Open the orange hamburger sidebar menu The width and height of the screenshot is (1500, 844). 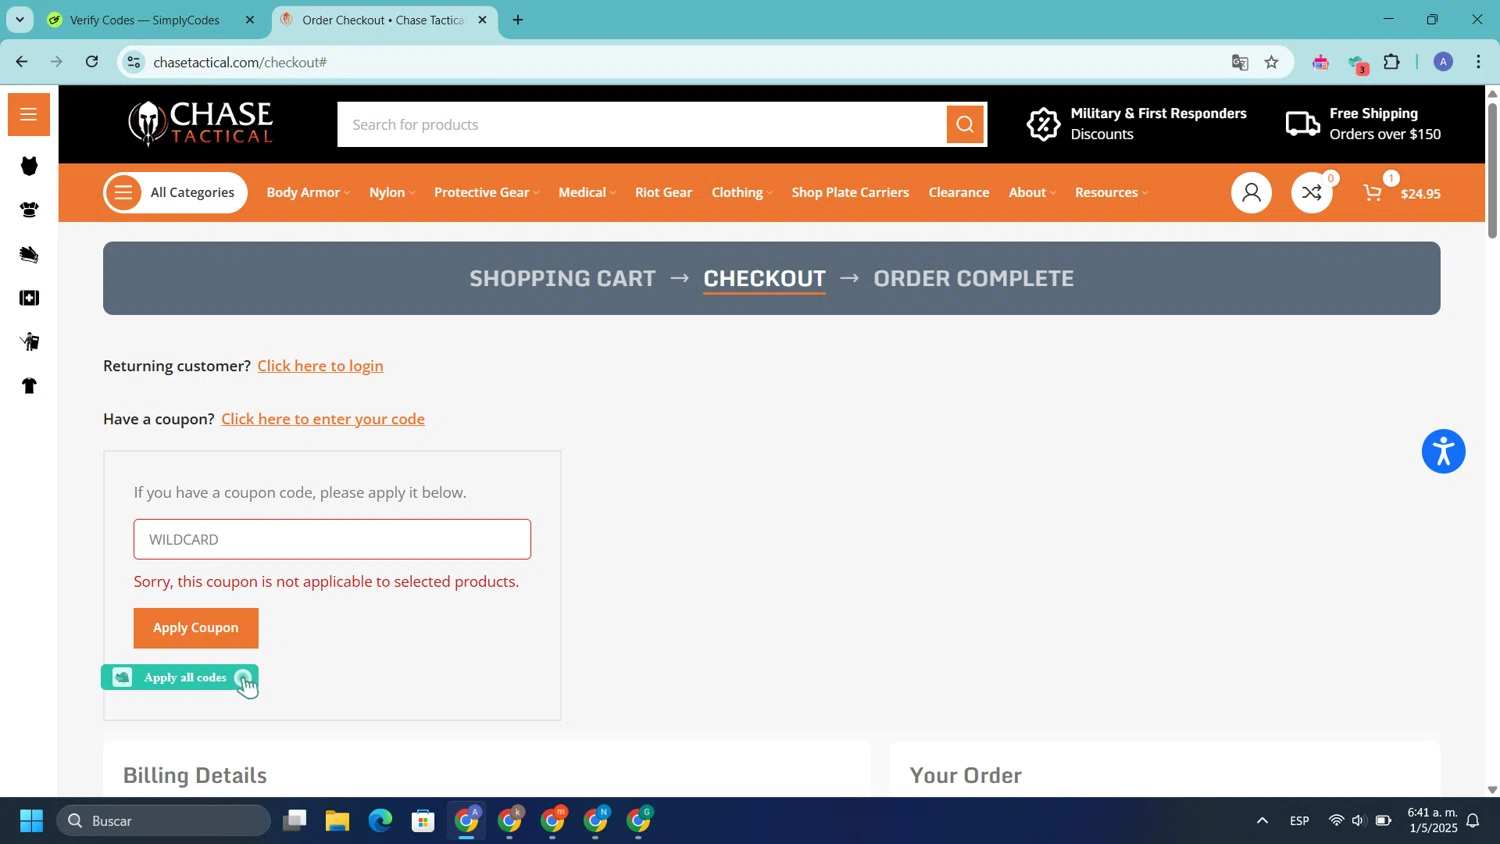28,115
